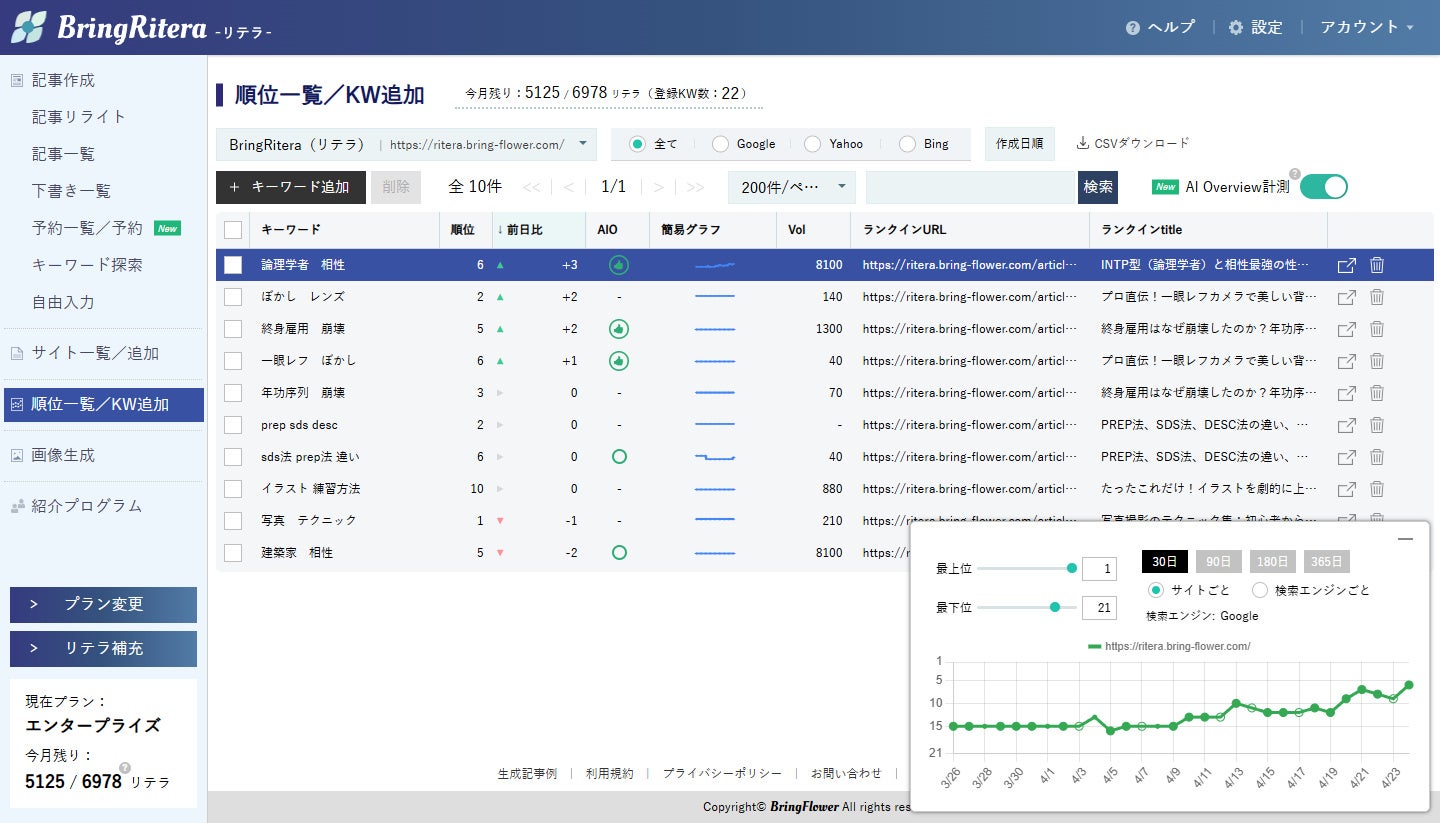
Task: Open help via the question mark icon
Action: click(x=1132, y=28)
